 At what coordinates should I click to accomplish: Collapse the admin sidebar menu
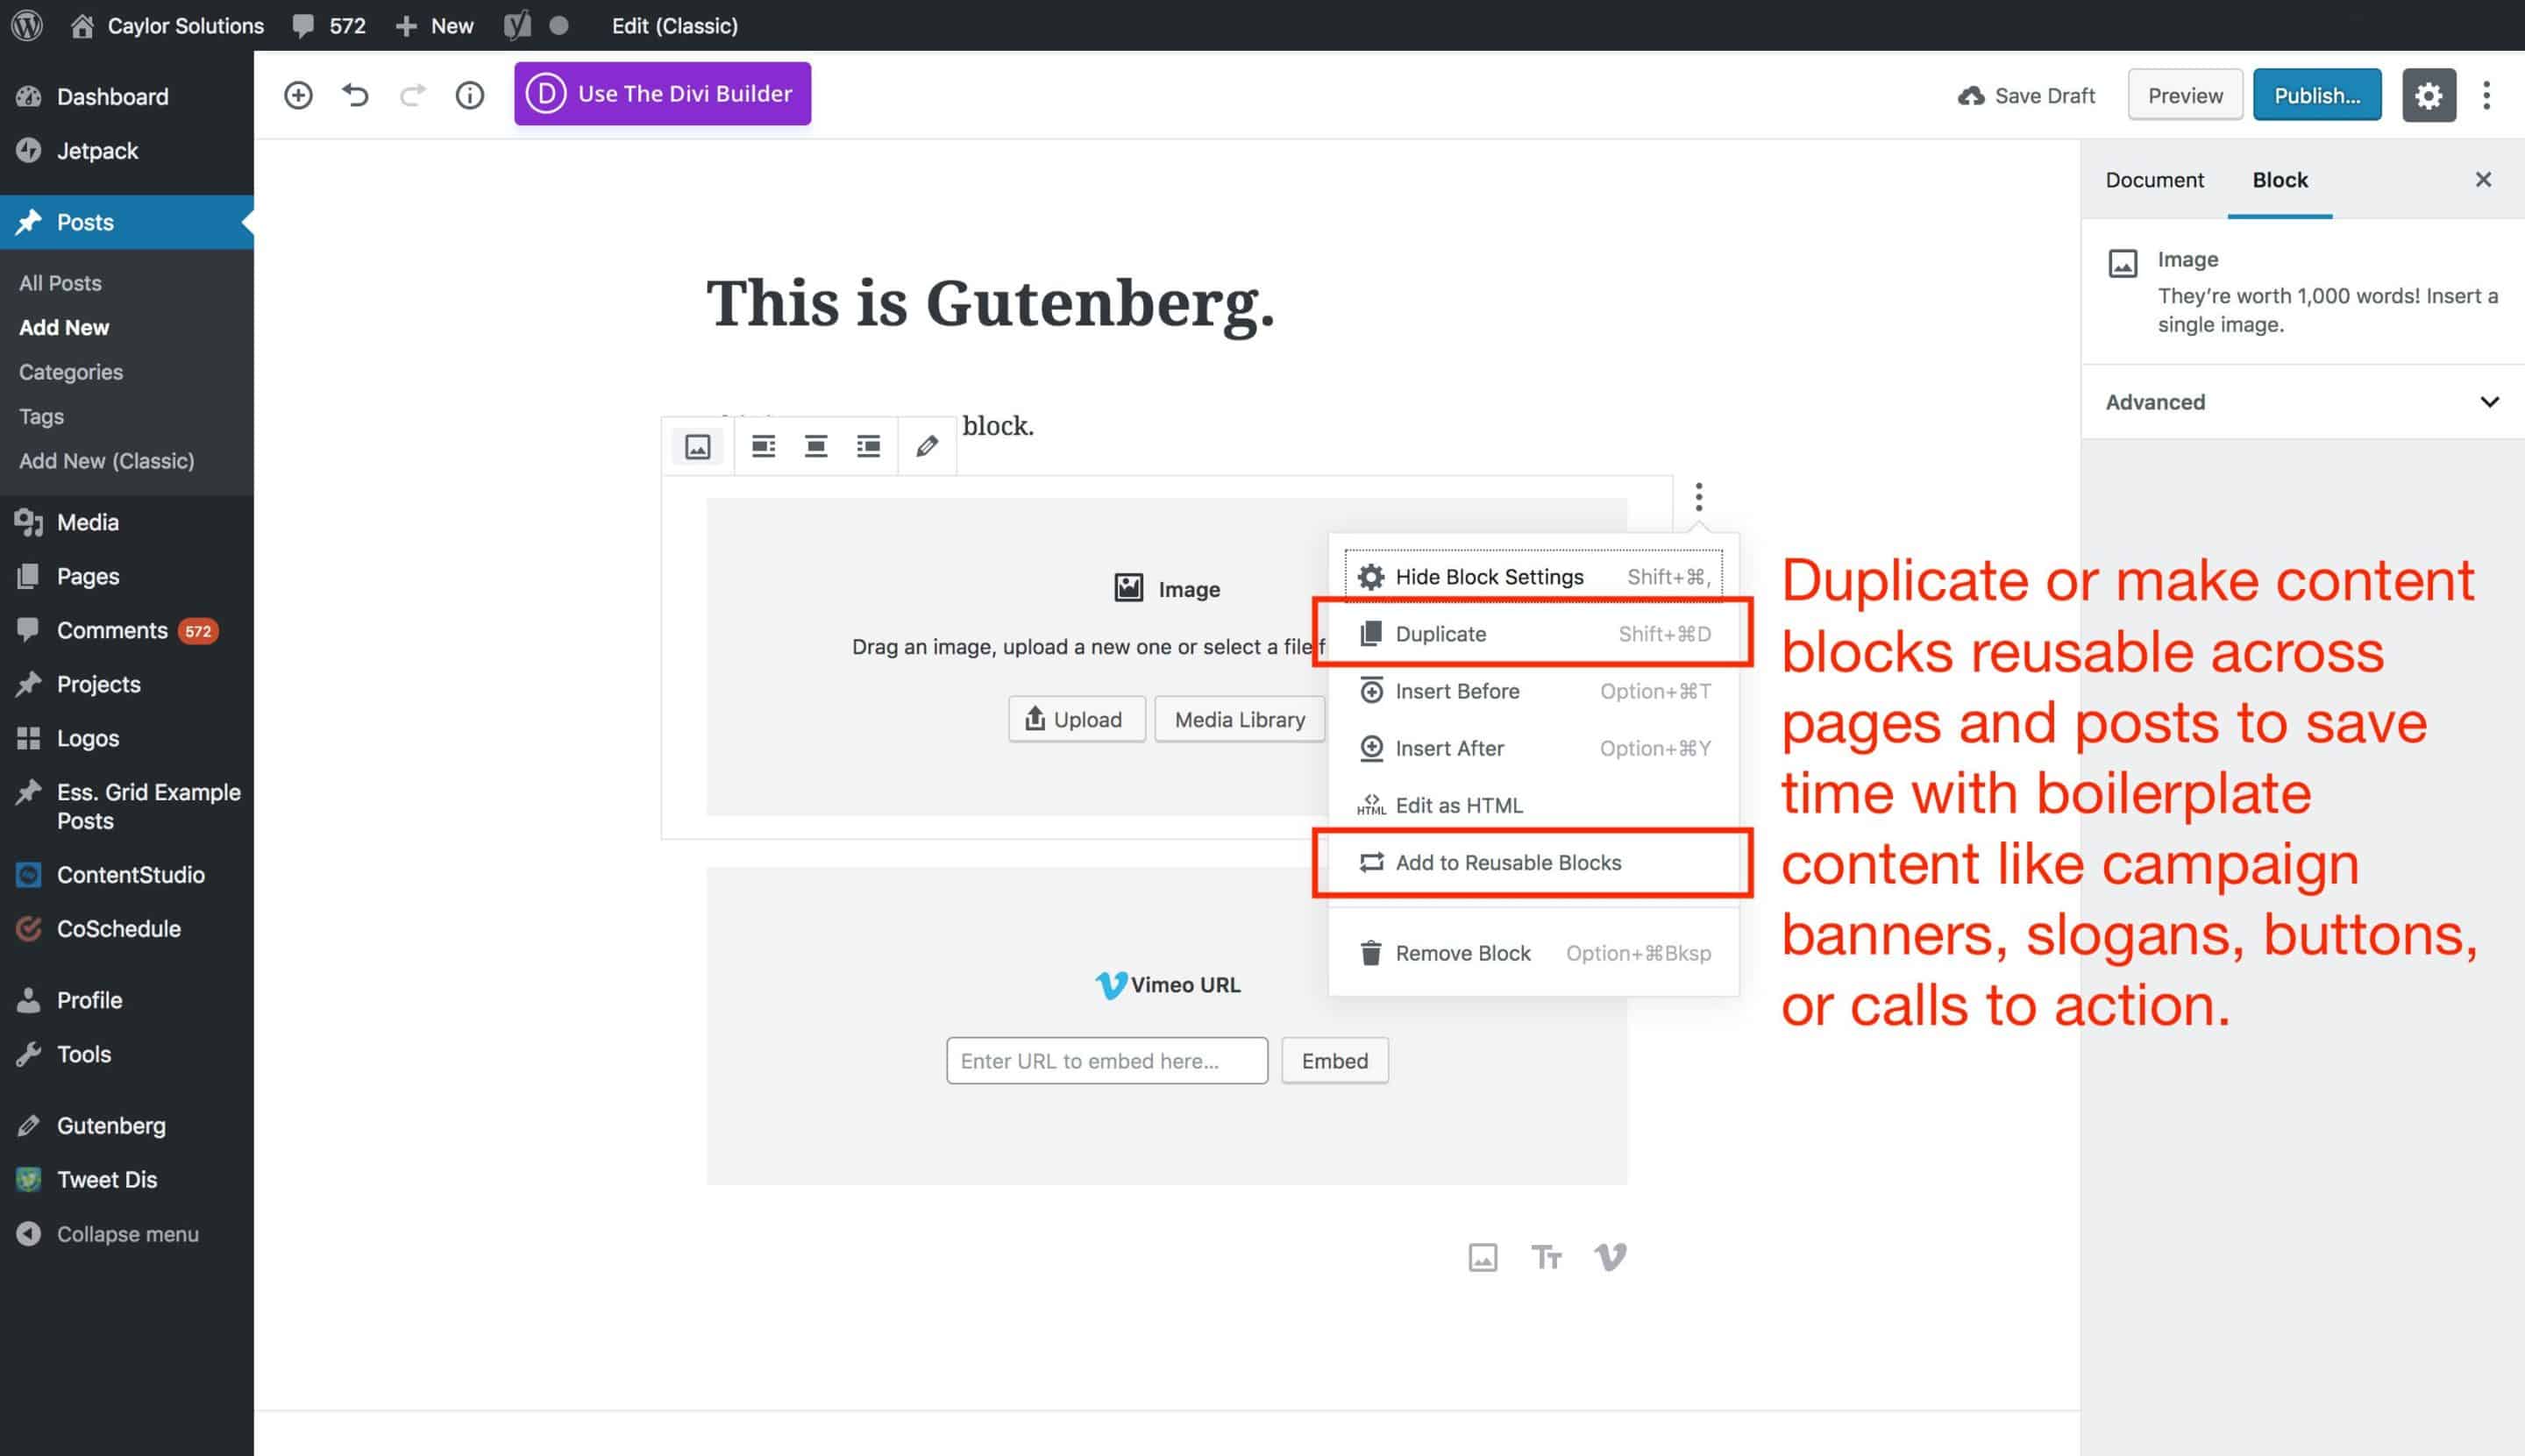[127, 1233]
